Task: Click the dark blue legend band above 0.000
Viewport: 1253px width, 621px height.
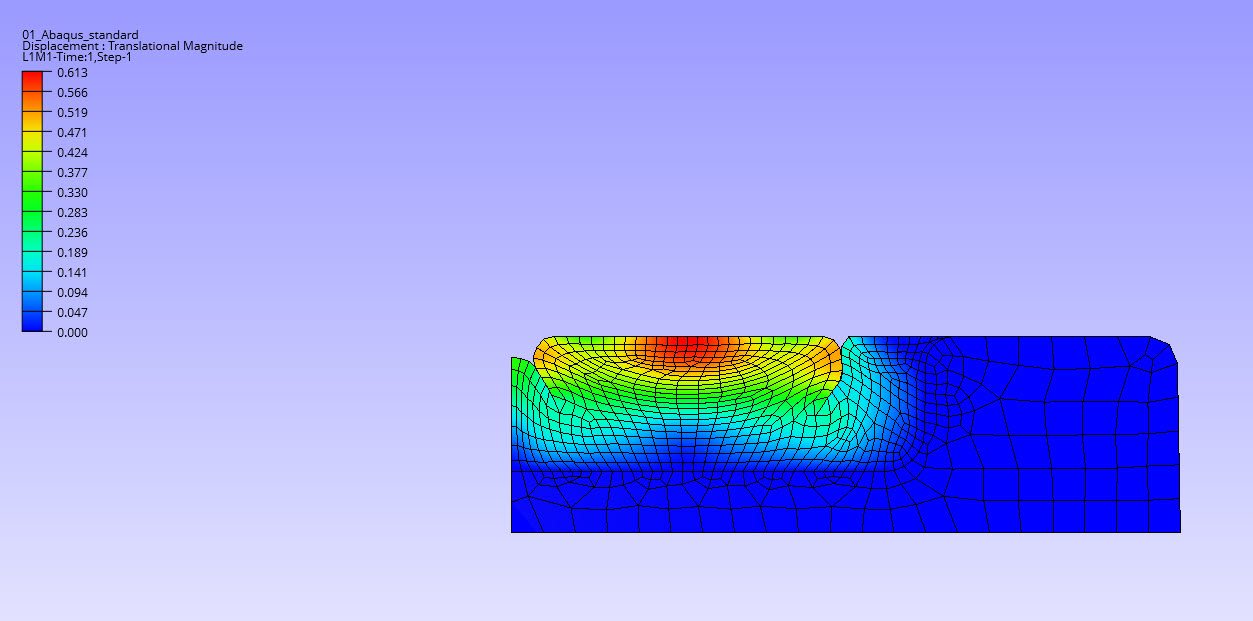Action: (x=33, y=322)
